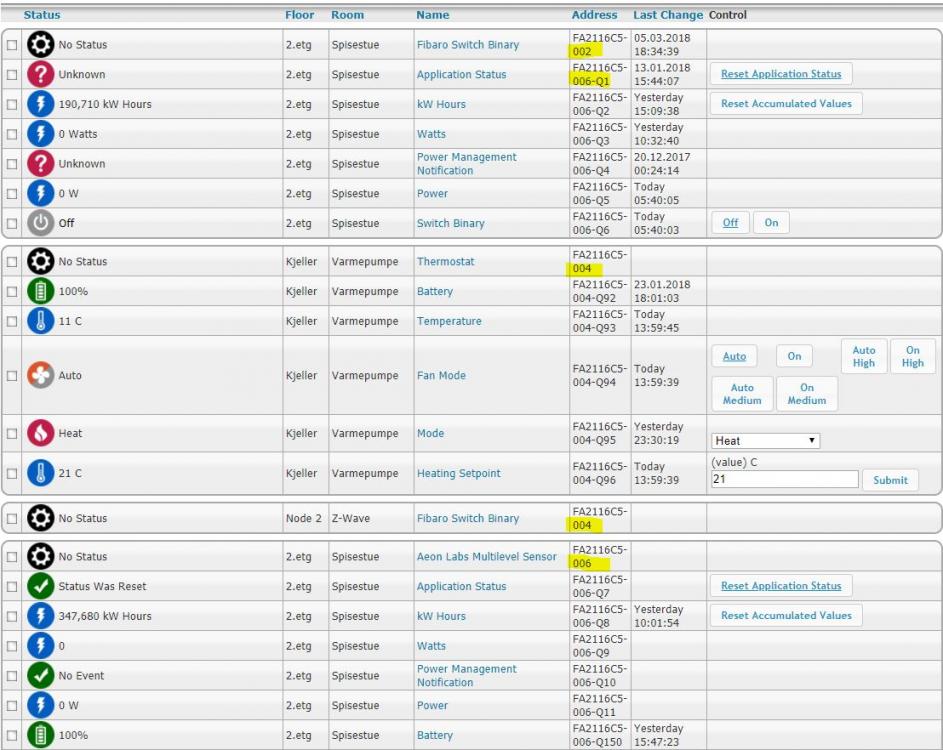Click the Heating Setpoint value input field

coord(784,480)
